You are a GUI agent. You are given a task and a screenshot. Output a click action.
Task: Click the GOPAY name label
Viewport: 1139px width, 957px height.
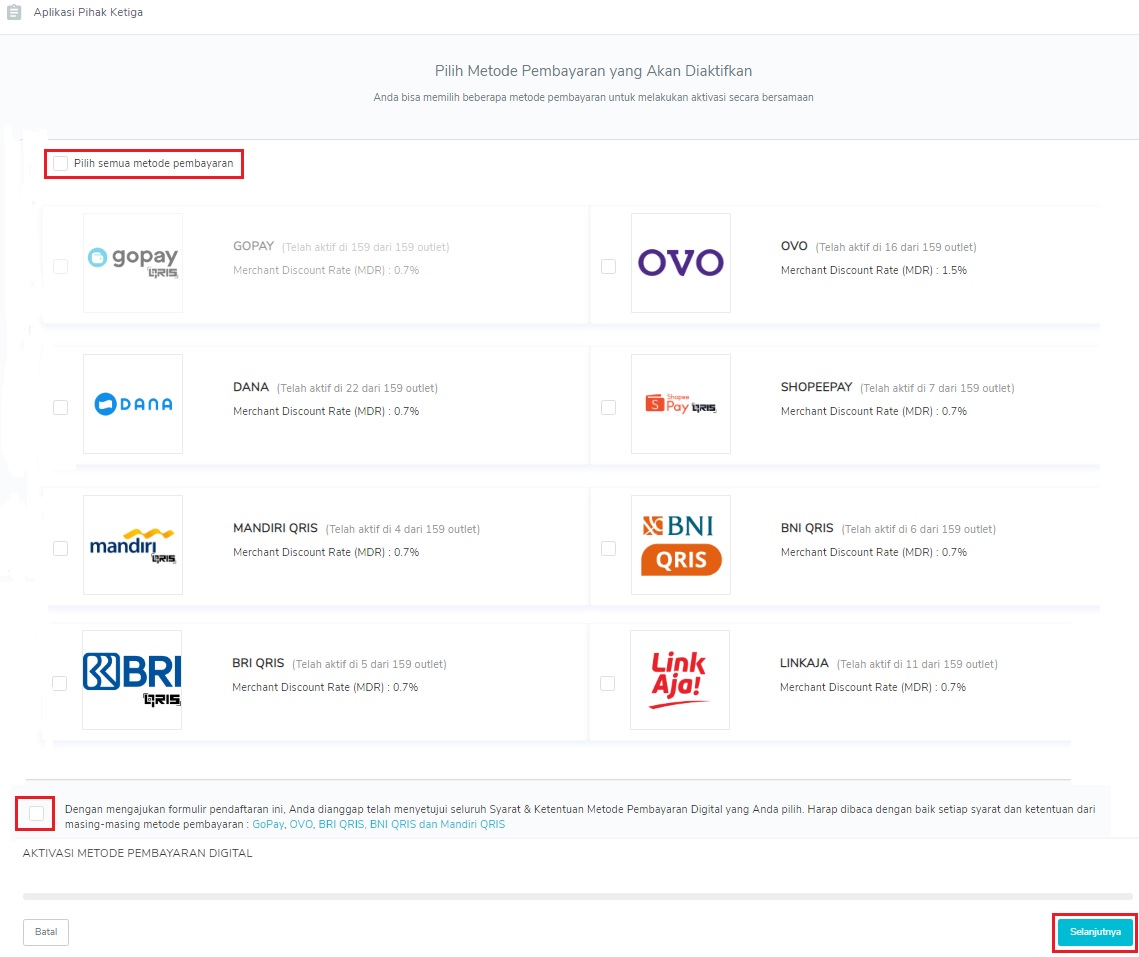click(254, 246)
